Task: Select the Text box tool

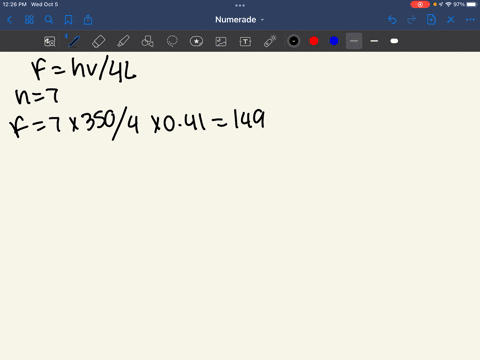Action: tap(245, 41)
